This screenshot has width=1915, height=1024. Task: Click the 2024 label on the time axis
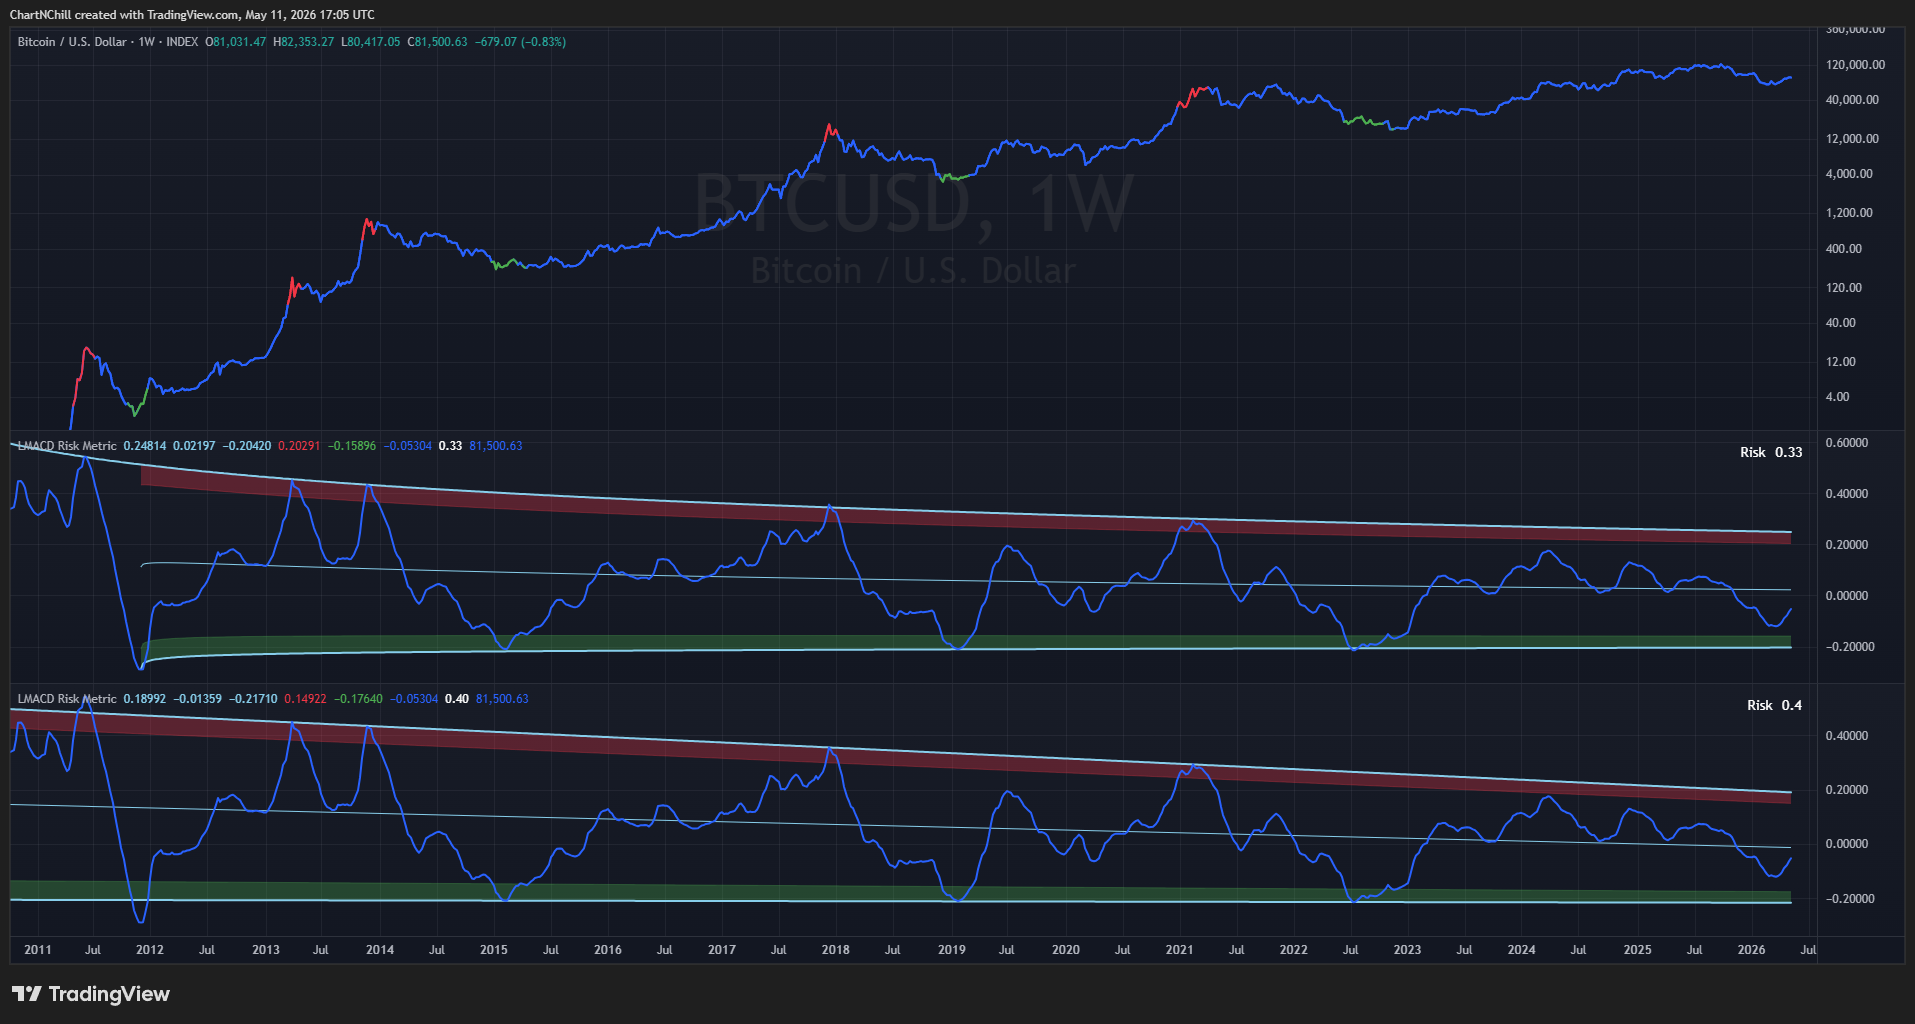[1522, 950]
